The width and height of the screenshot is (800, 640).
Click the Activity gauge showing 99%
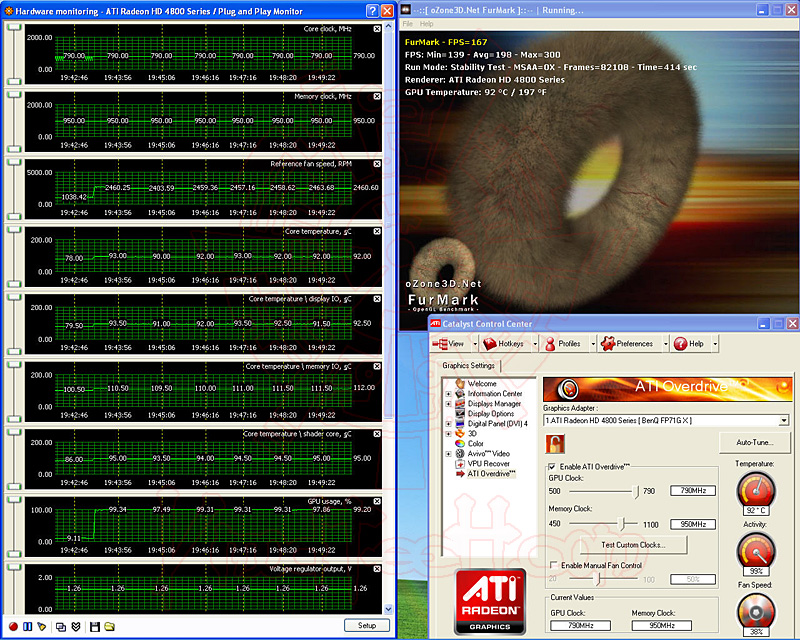pos(756,552)
